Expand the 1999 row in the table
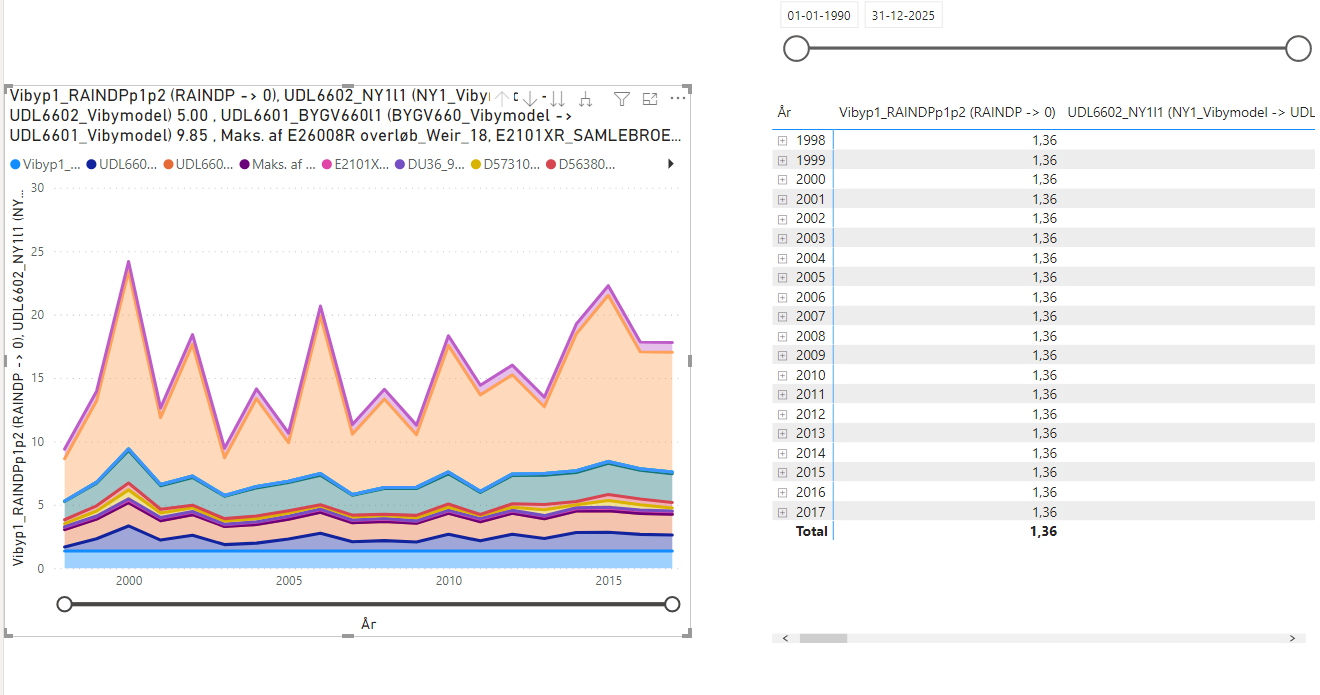Viewport: 1320px width, 695px height. 782,160
